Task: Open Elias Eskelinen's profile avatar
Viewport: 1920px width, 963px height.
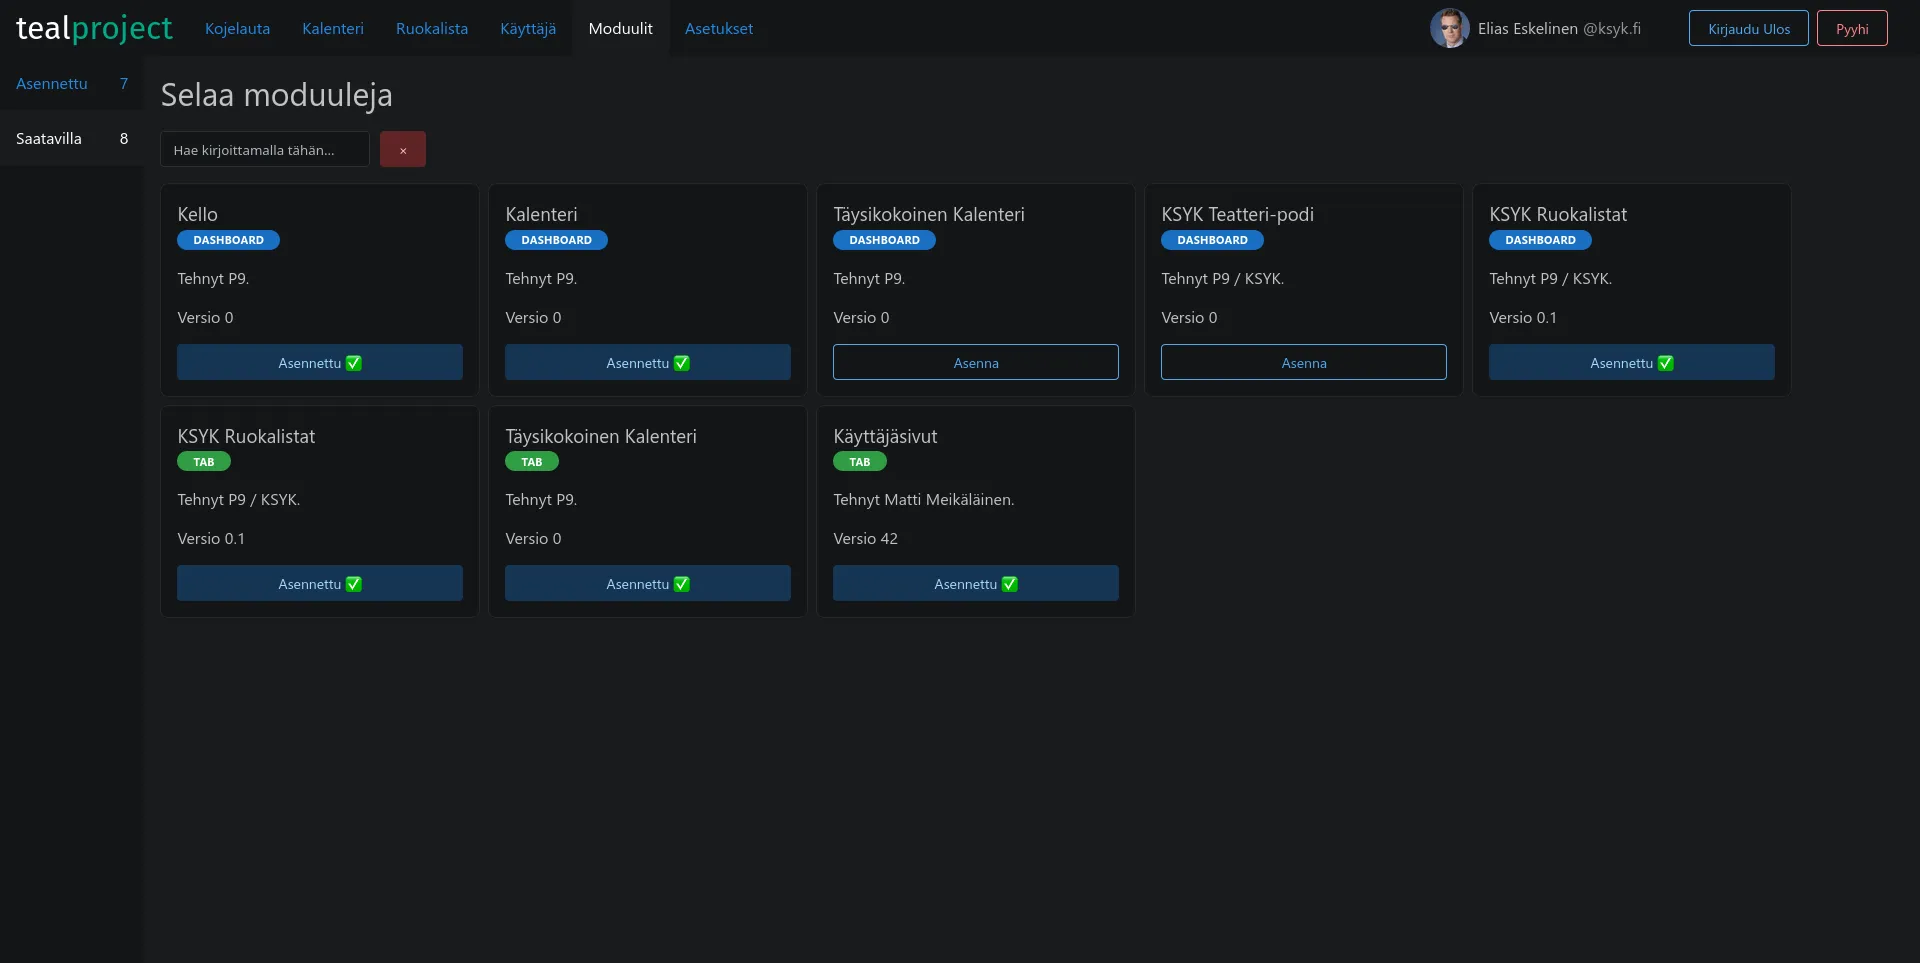Action: pos(1449,28)
